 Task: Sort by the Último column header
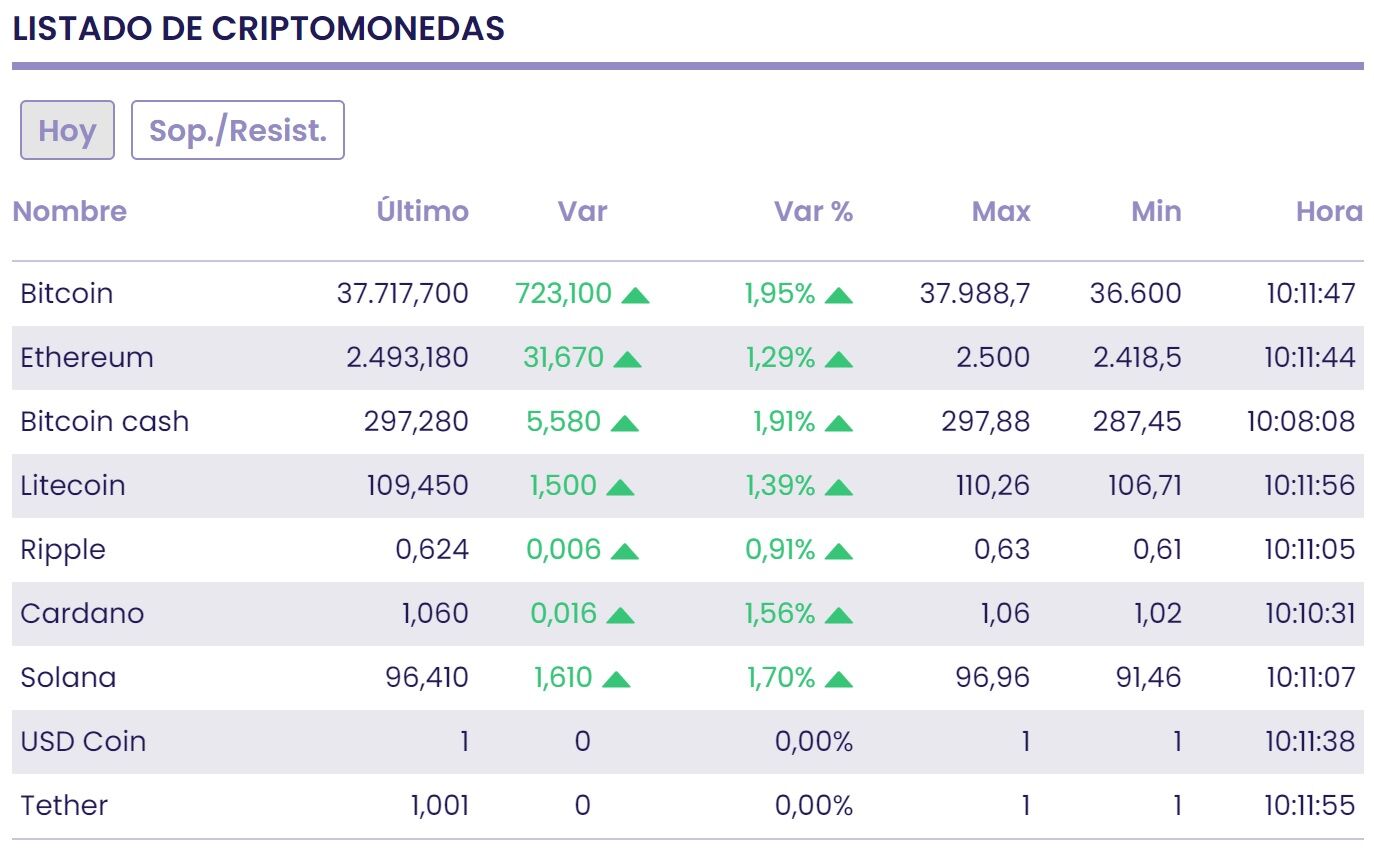point(422,211)
